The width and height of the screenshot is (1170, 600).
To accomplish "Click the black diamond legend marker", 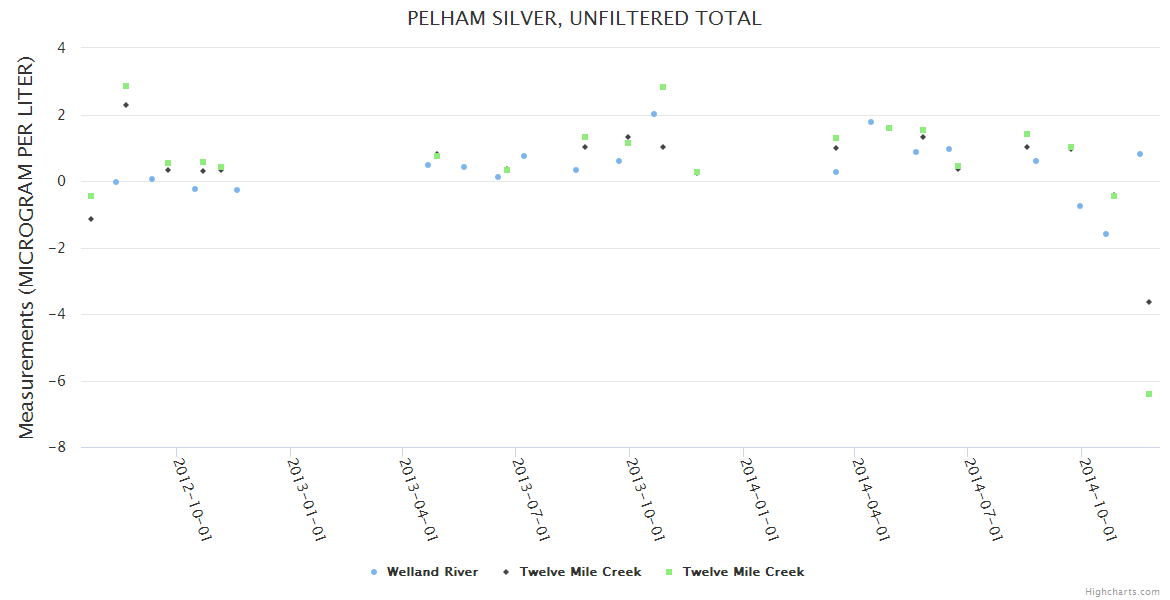I will pyautogui.click(x=507, y=572).
